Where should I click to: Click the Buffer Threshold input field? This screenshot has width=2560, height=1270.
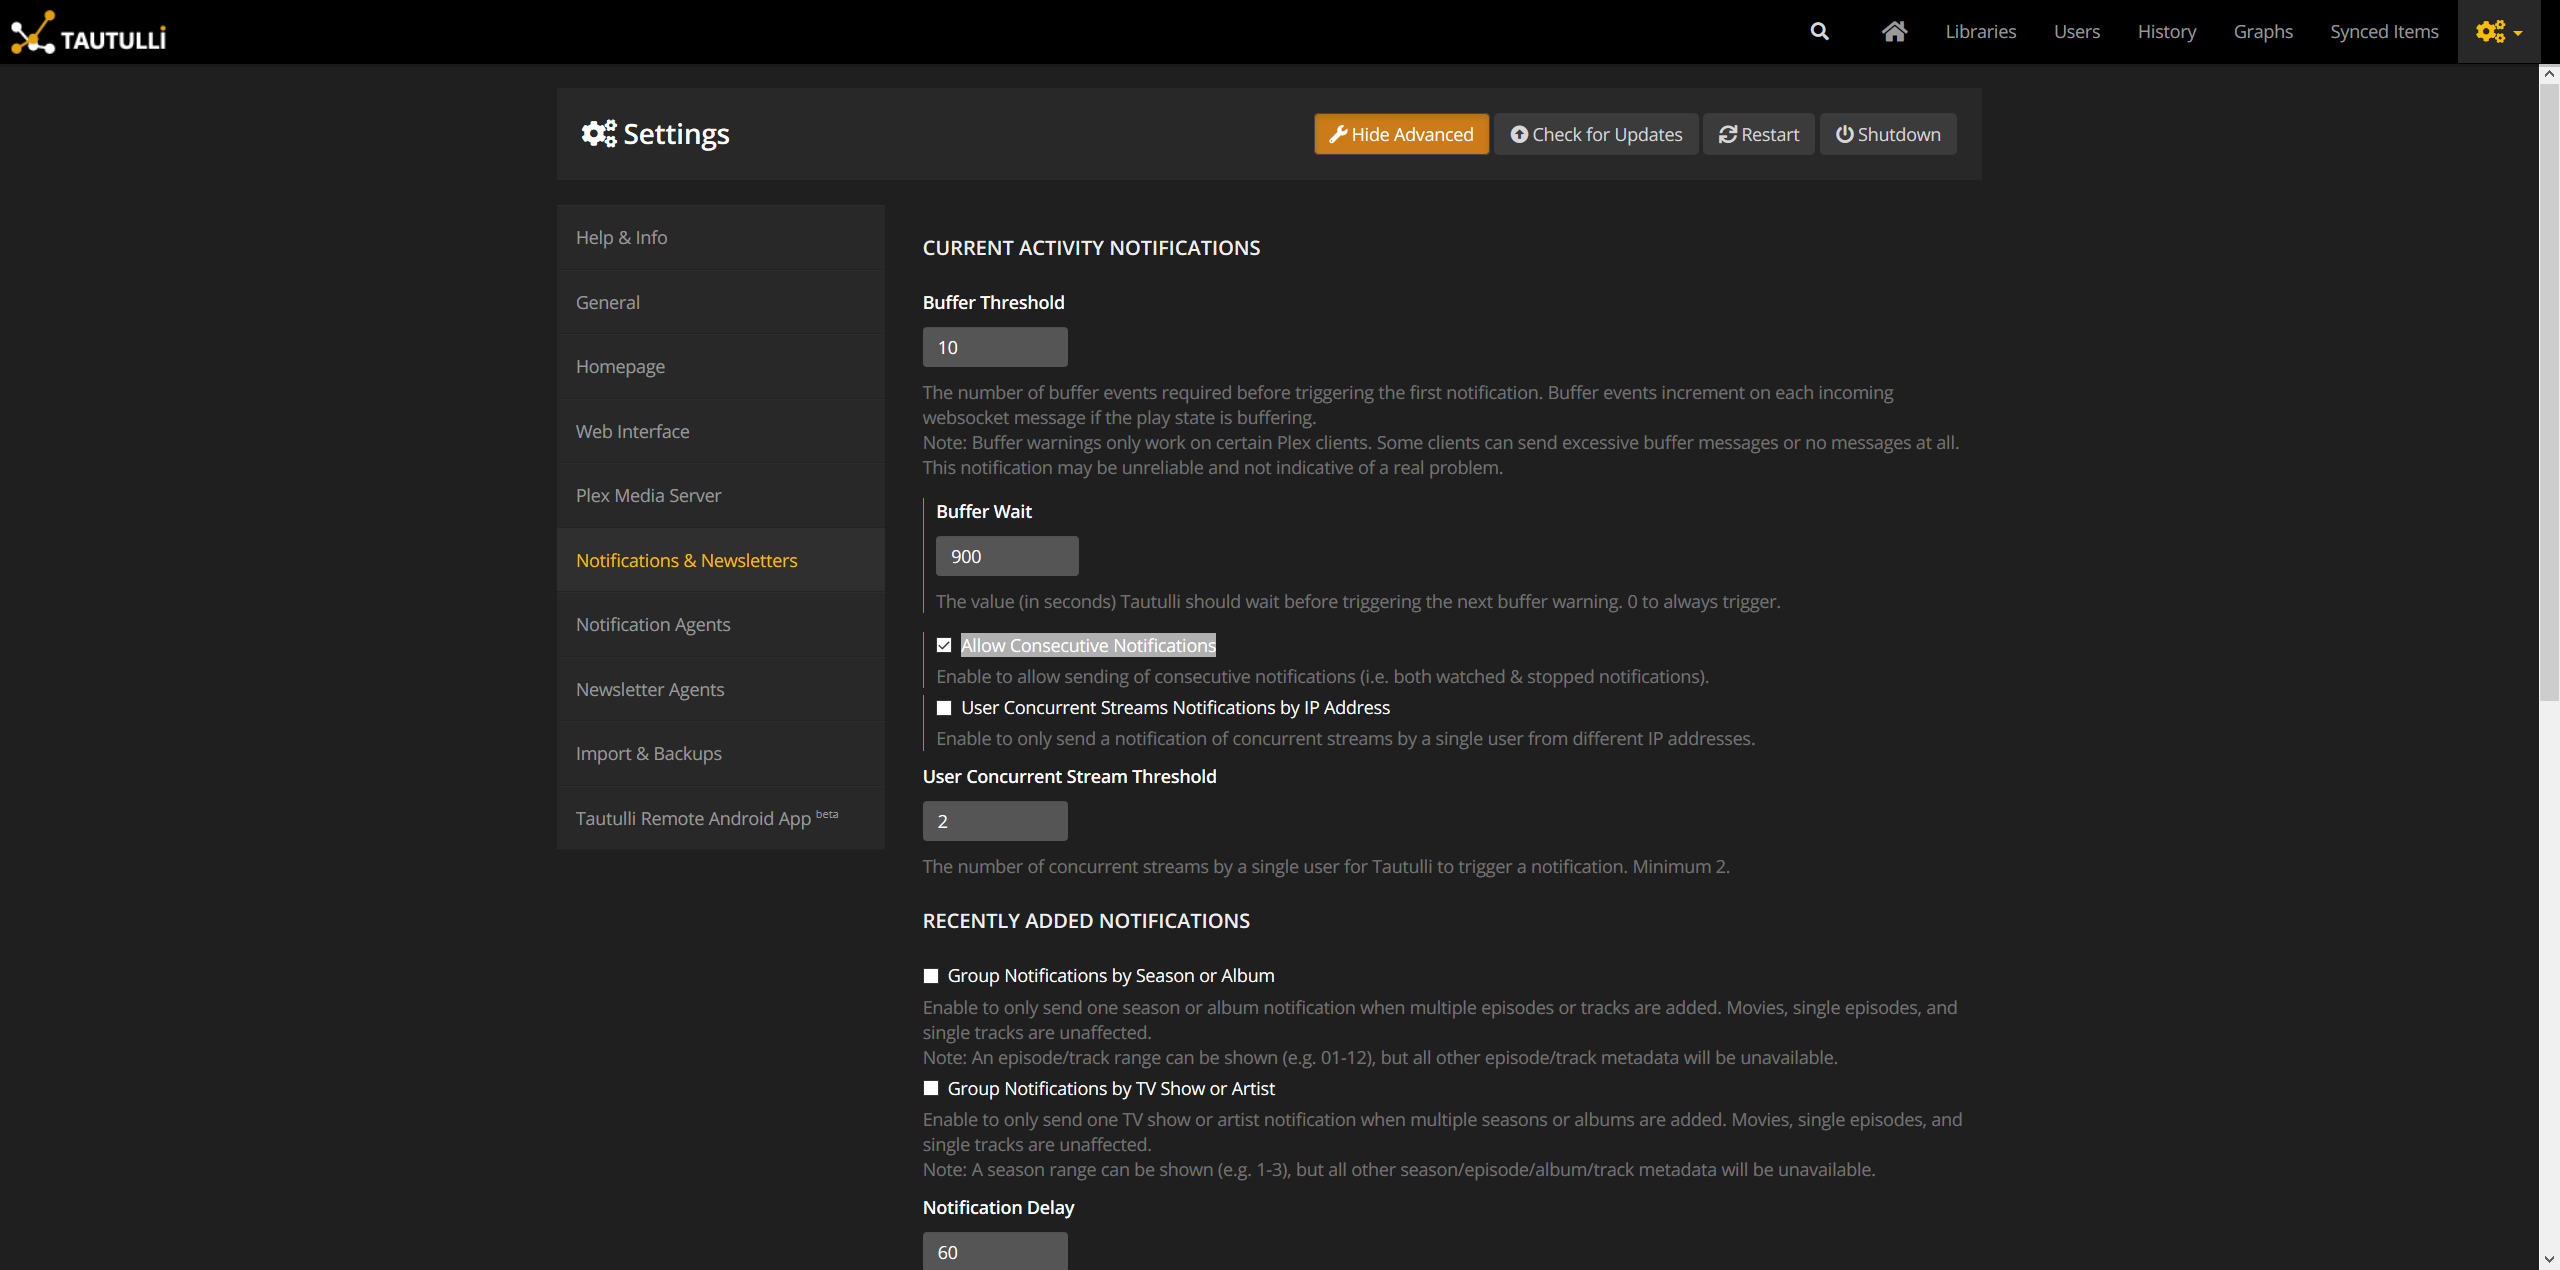[x=994, y=348]
